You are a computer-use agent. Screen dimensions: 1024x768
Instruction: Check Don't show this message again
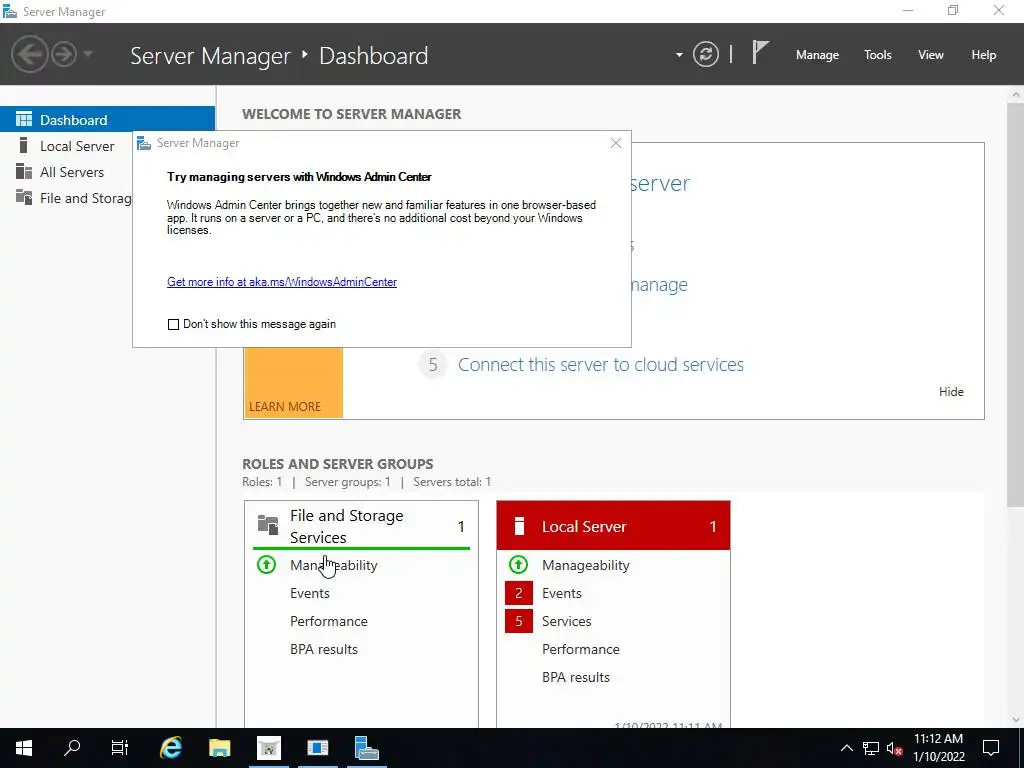coord(173,324)
